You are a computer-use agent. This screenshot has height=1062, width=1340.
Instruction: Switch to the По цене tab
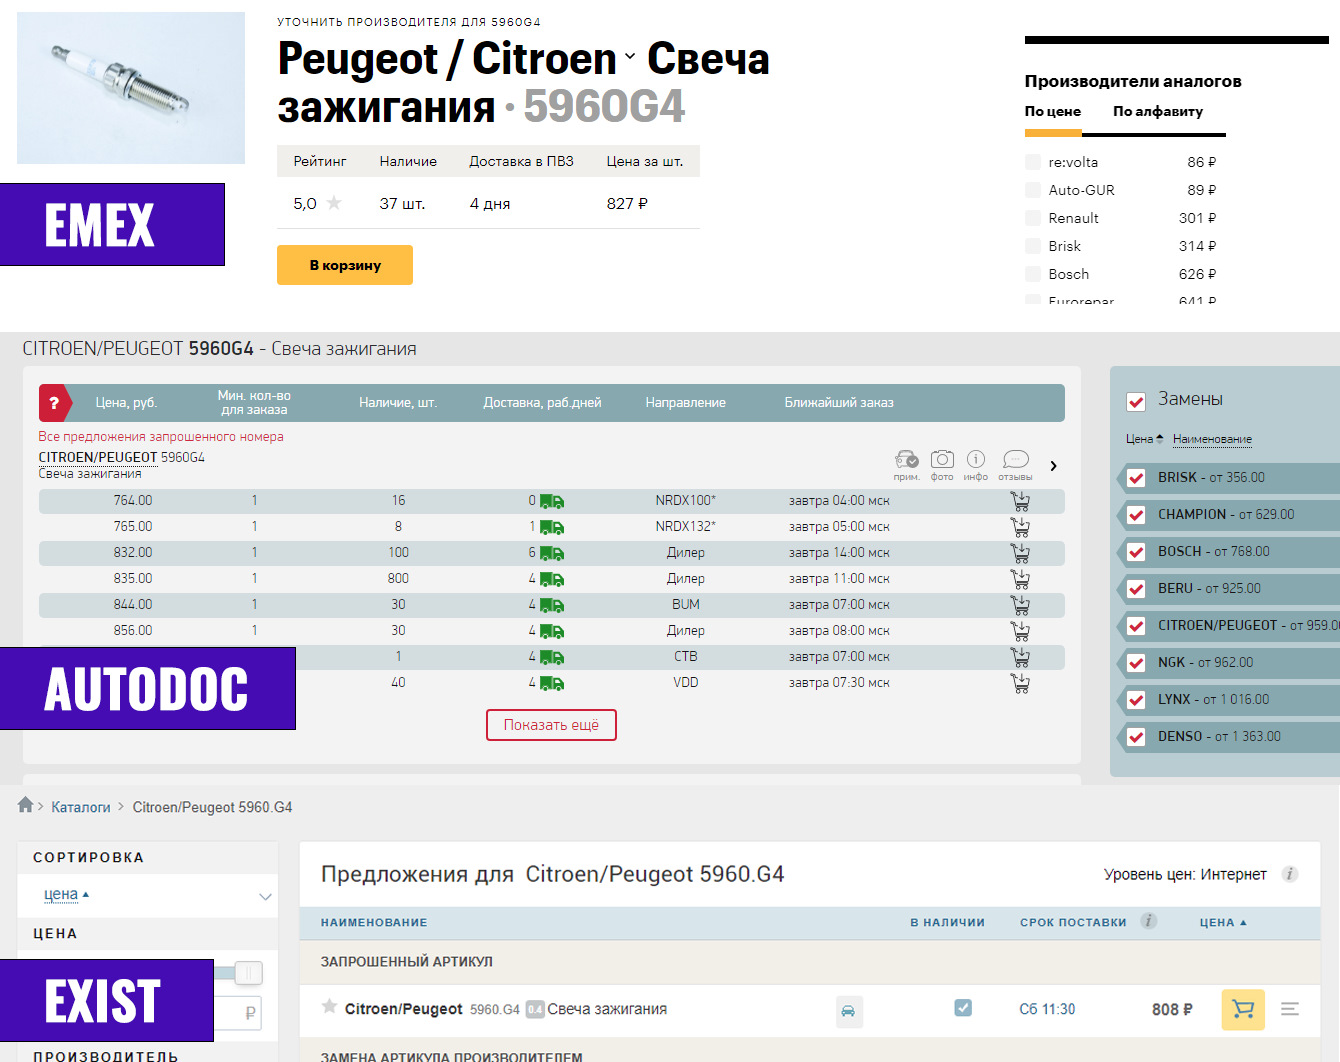pos(1052,111)
